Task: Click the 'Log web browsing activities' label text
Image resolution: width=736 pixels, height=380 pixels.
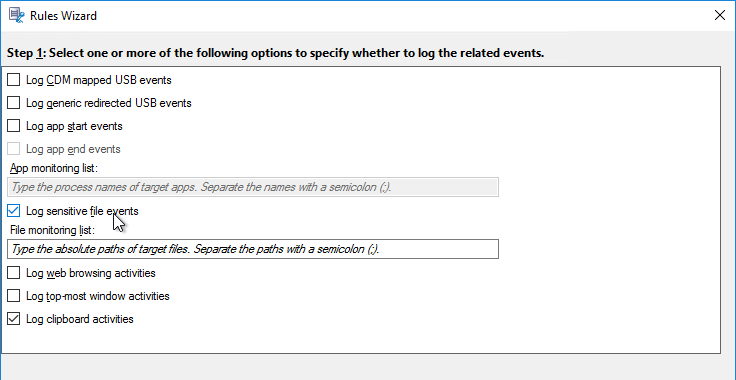Action: (x=91, y=273)
